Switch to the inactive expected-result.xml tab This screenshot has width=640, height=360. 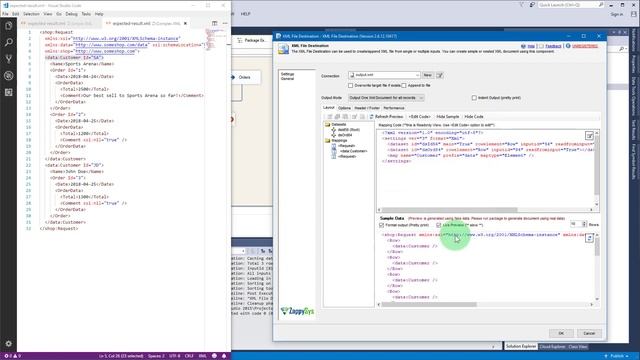pyautogui.click(x=59, y=23)
